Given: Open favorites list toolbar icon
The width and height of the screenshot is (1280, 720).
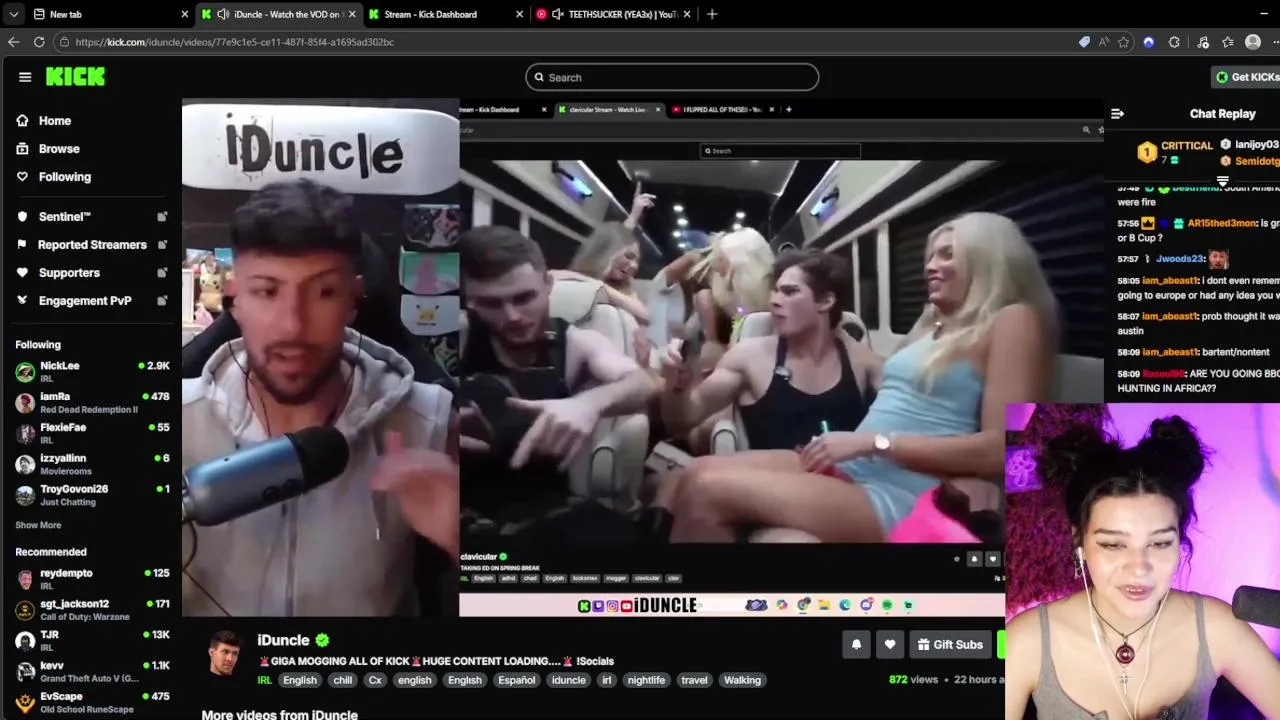Looking at the screenshot, I should [x=1227, y=42].
